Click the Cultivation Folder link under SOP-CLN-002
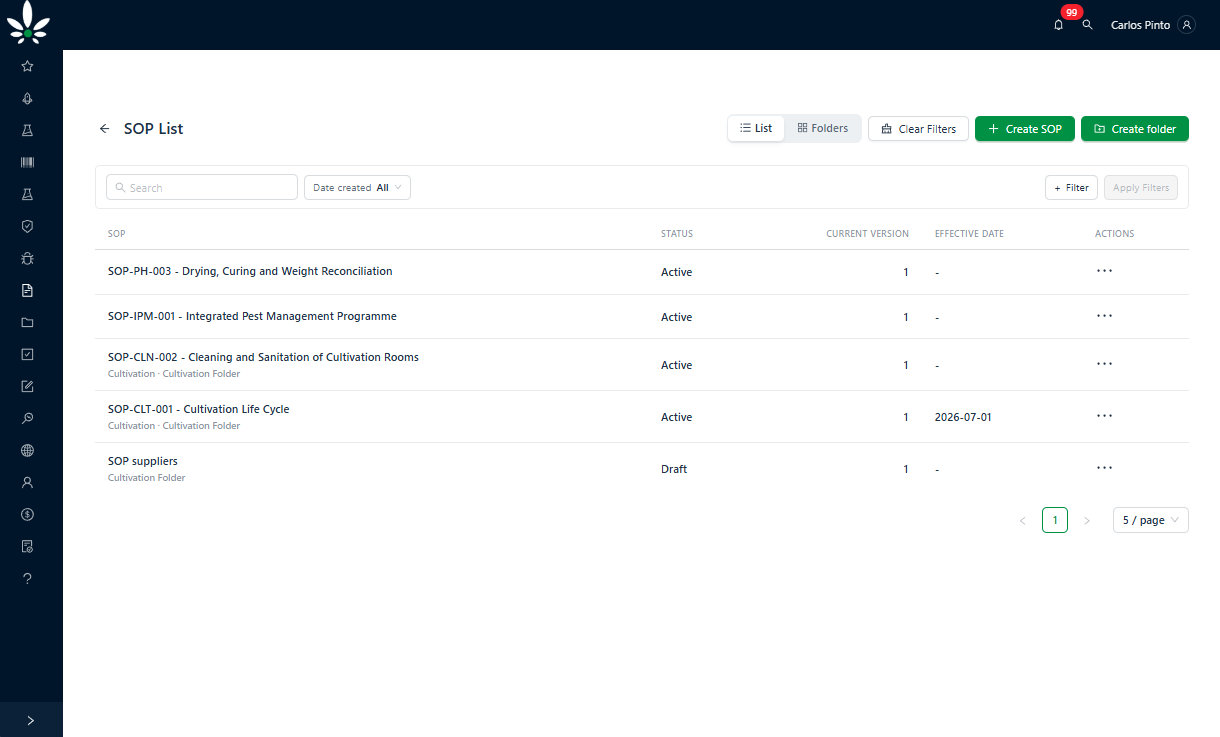 click(201, 374)
